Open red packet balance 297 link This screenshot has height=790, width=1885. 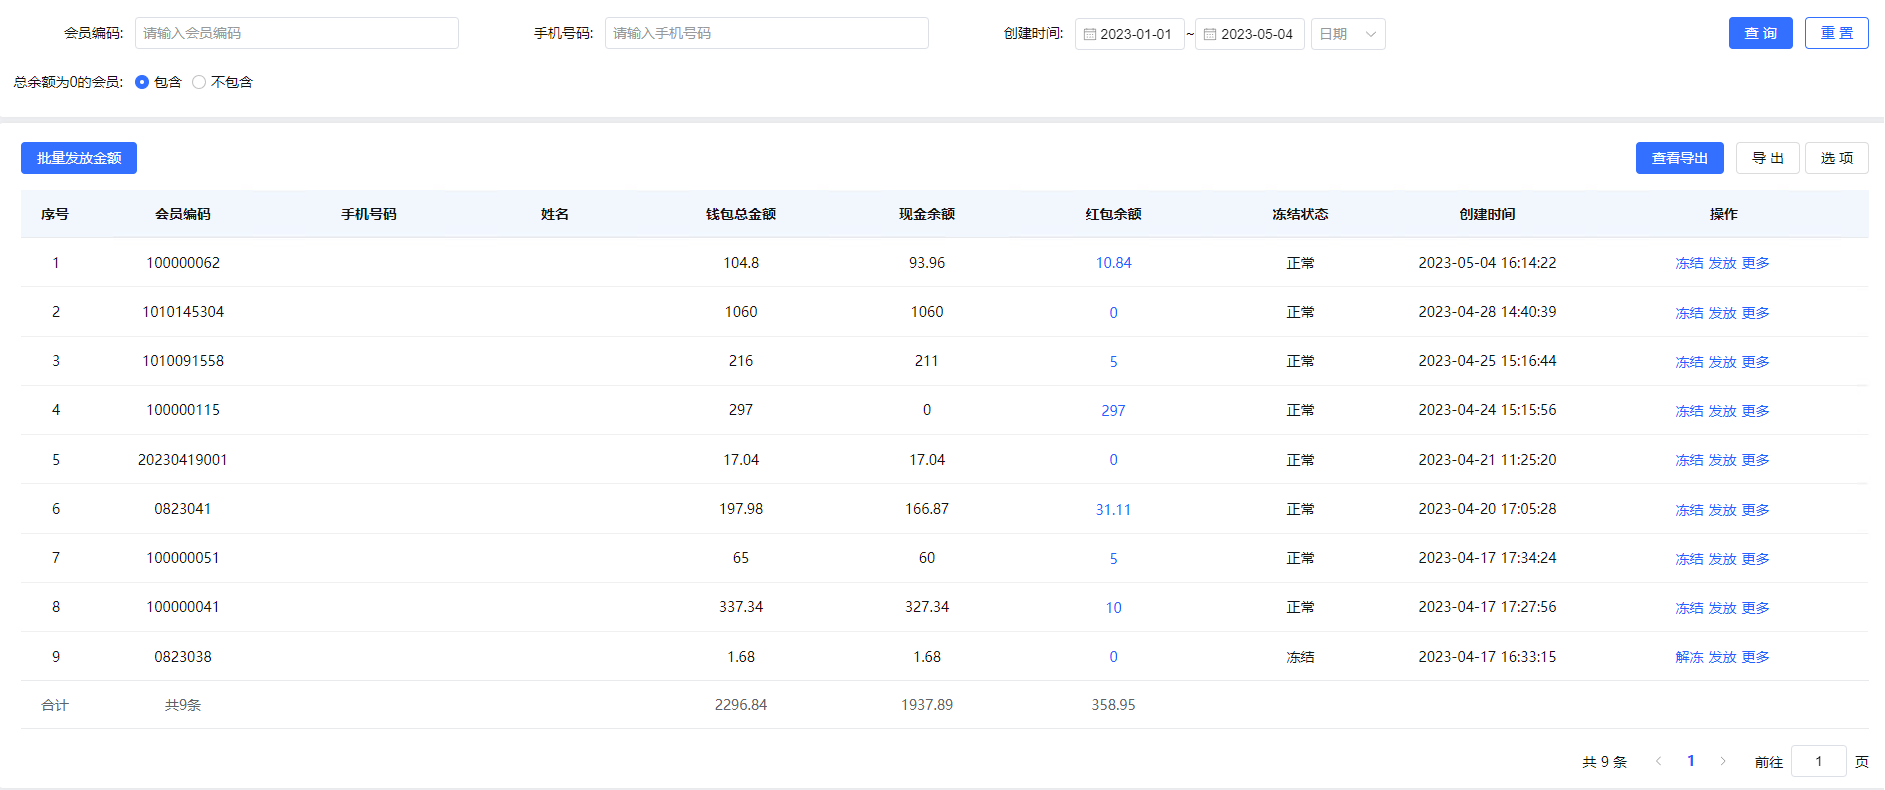[x=1113, y=411]
